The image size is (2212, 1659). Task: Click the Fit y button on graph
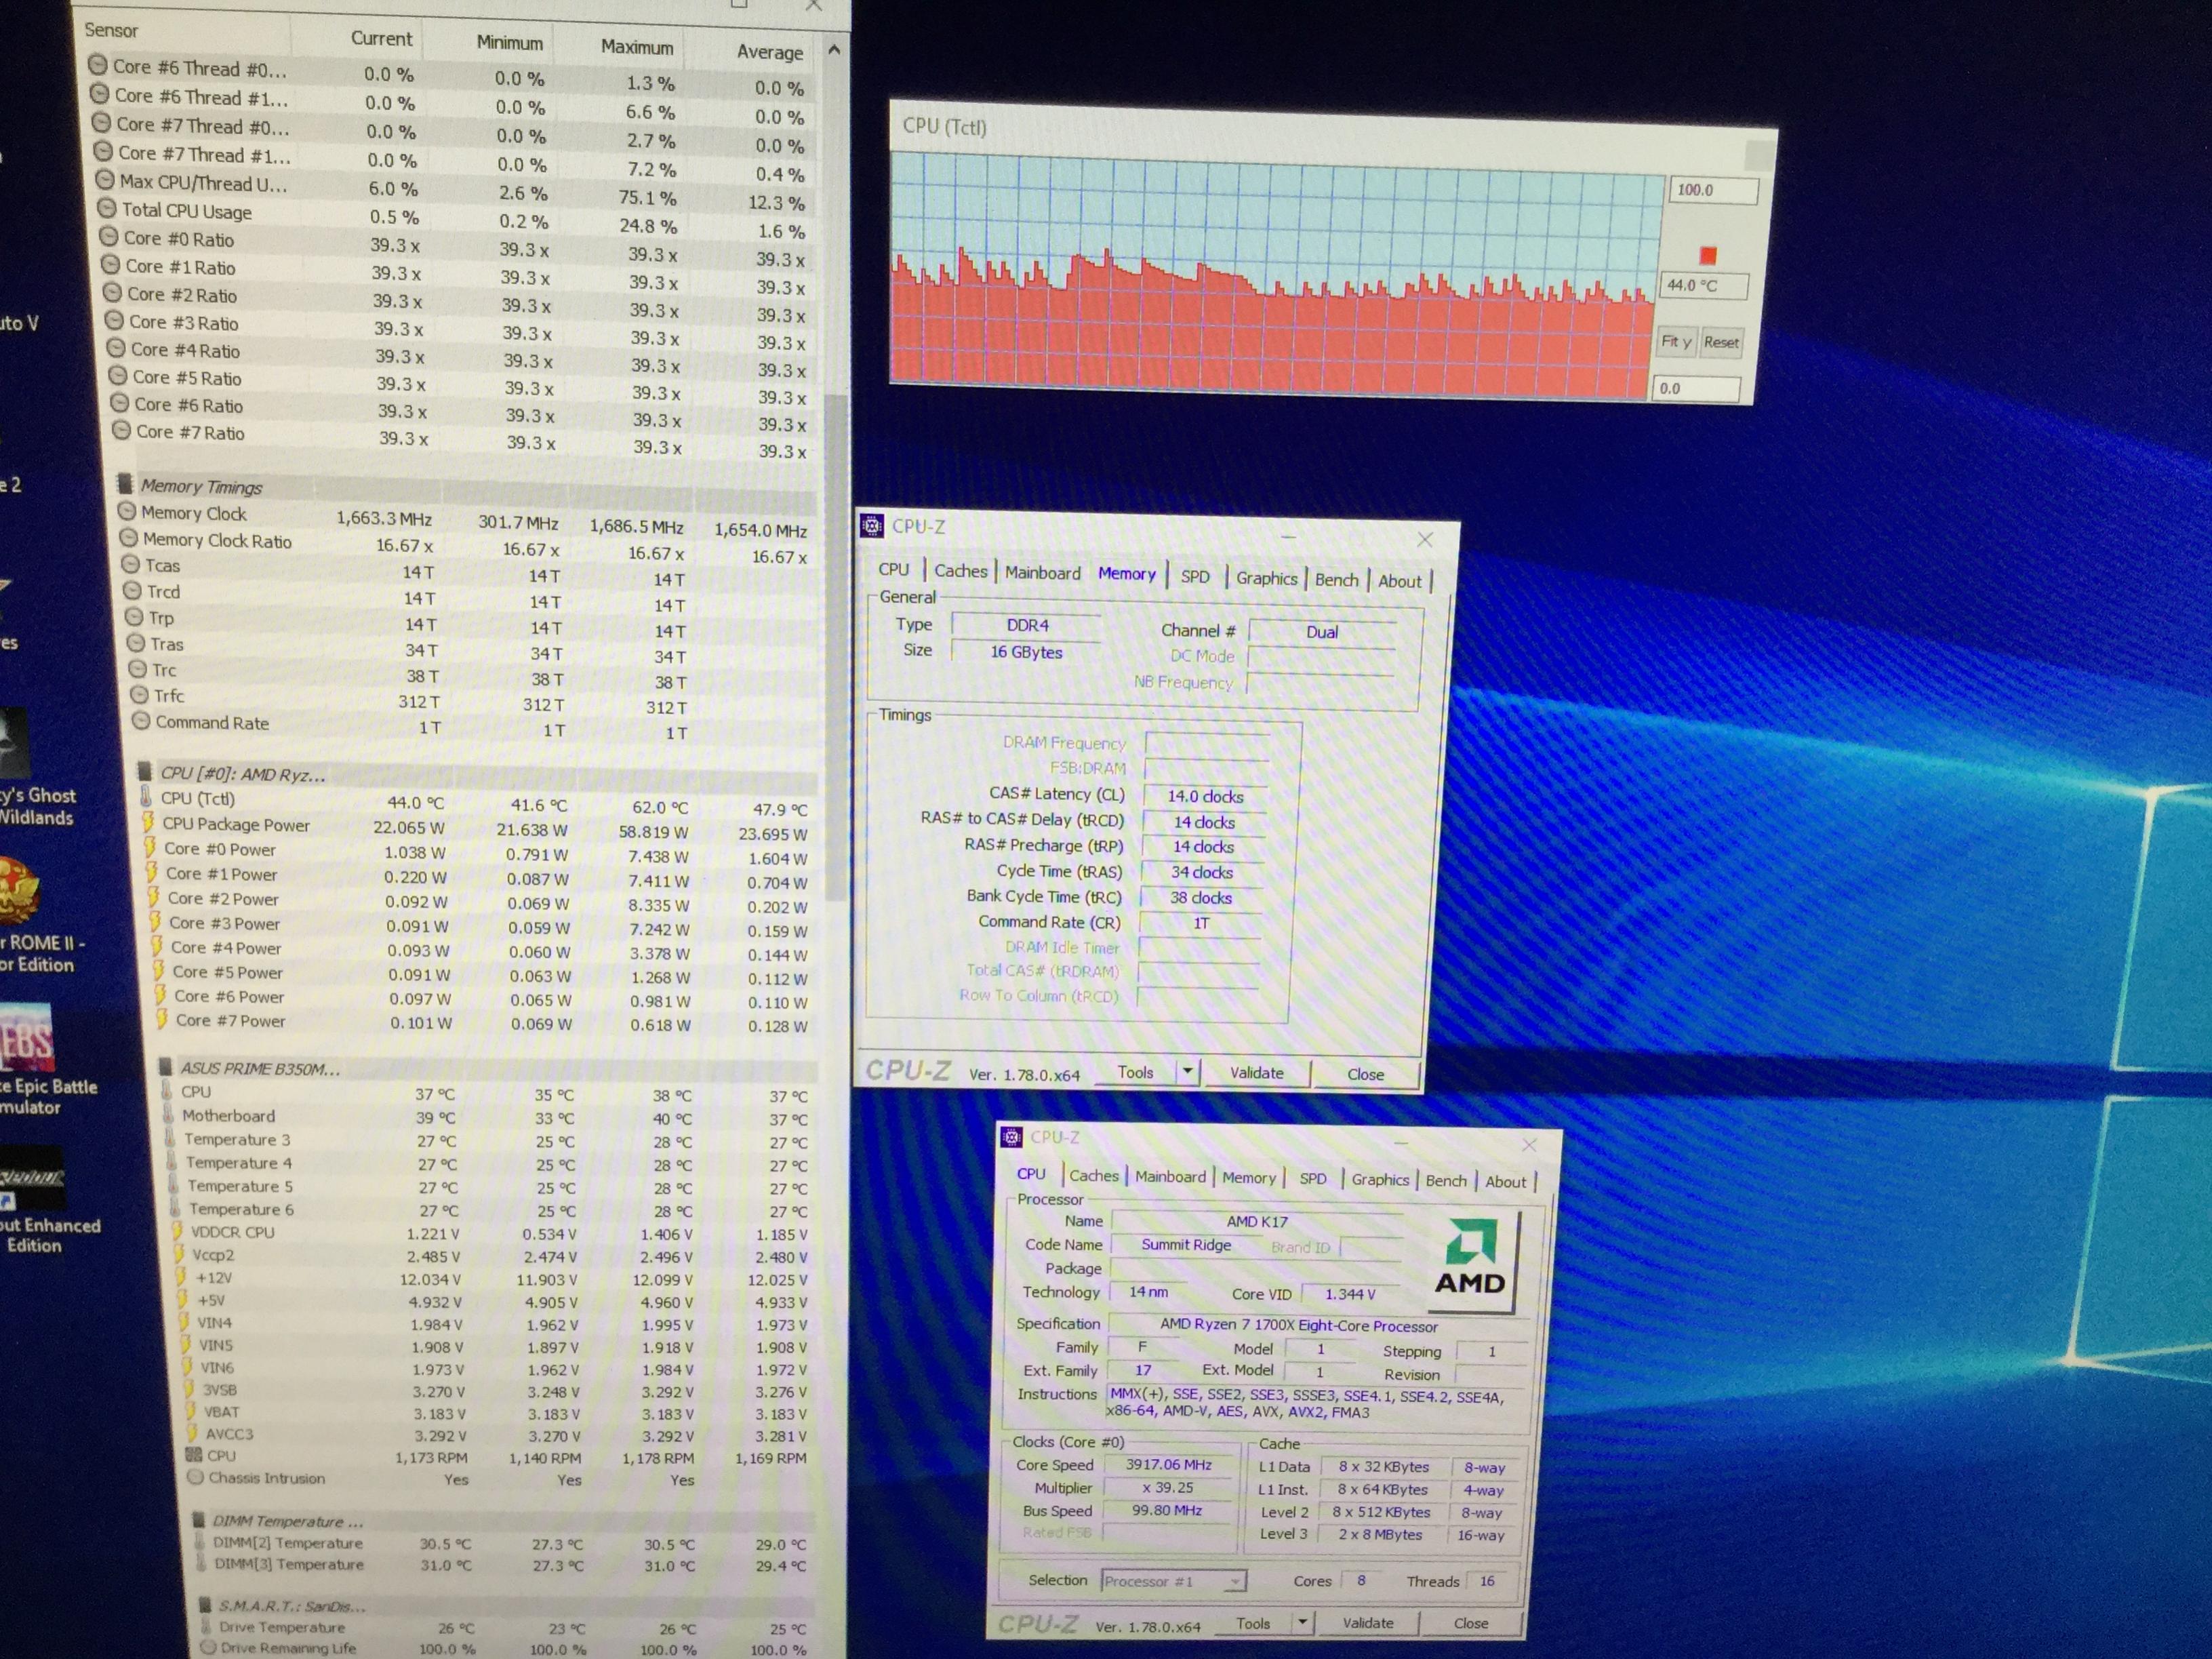[1676, 342]
